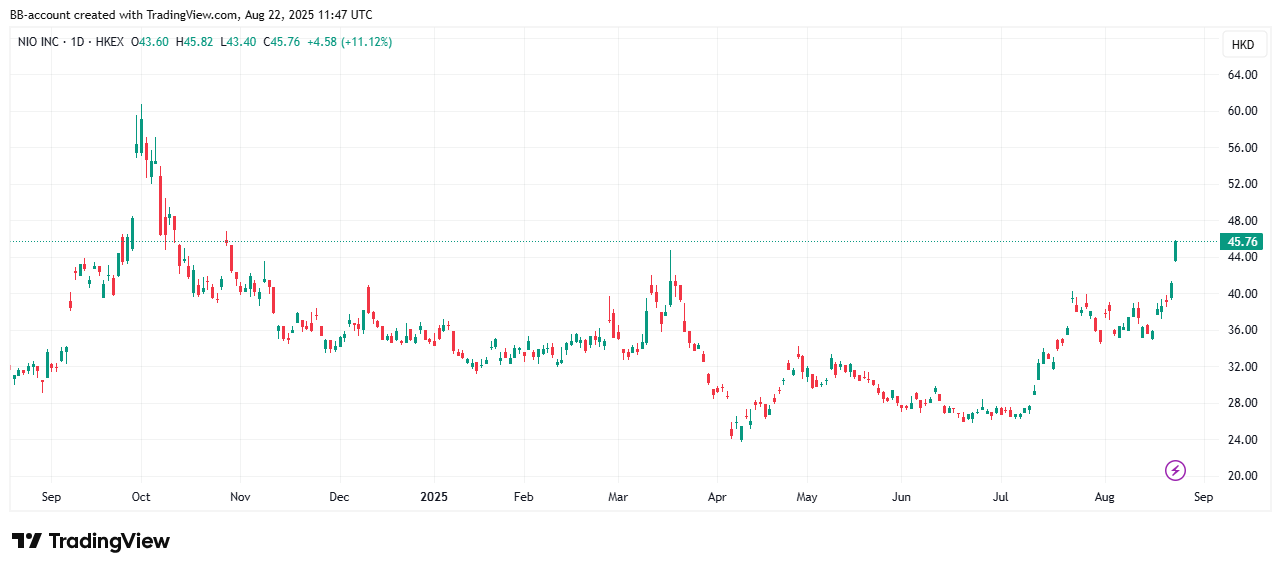Click the 32.00 price axis label

1243,367
